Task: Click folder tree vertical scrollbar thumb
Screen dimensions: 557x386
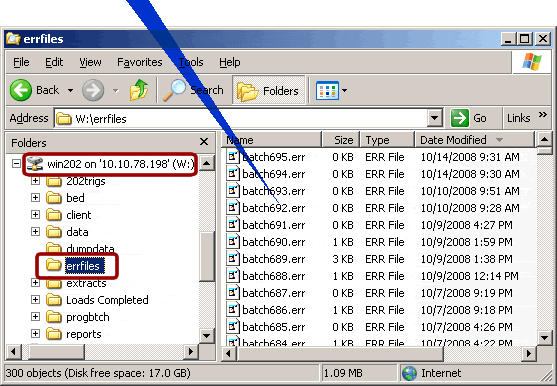Action: [x=206, y=256]
